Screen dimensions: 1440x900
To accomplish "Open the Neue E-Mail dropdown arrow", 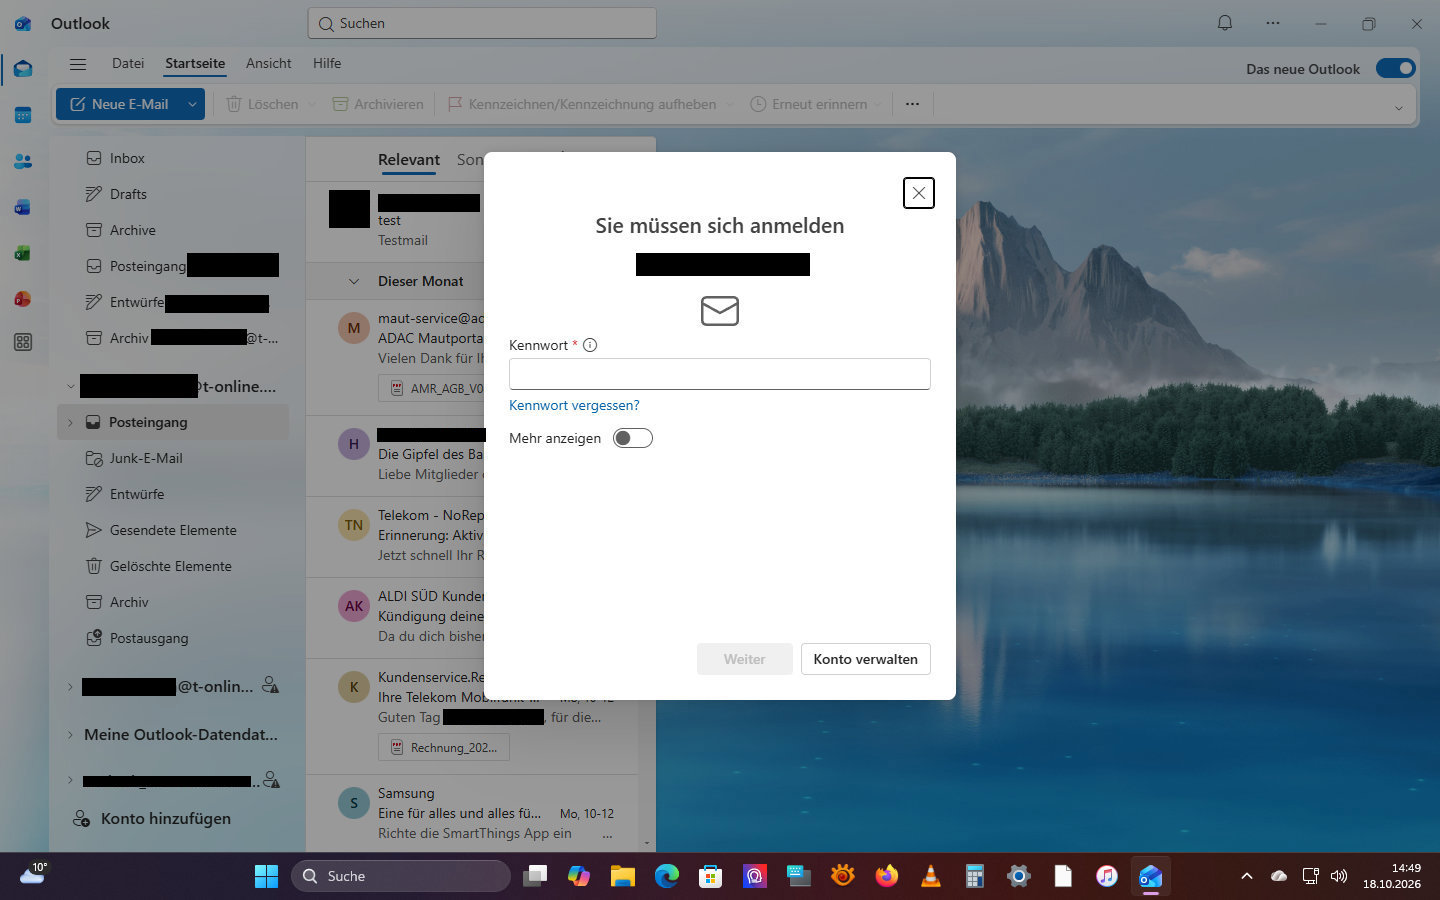I will click(x=192, y=104).
